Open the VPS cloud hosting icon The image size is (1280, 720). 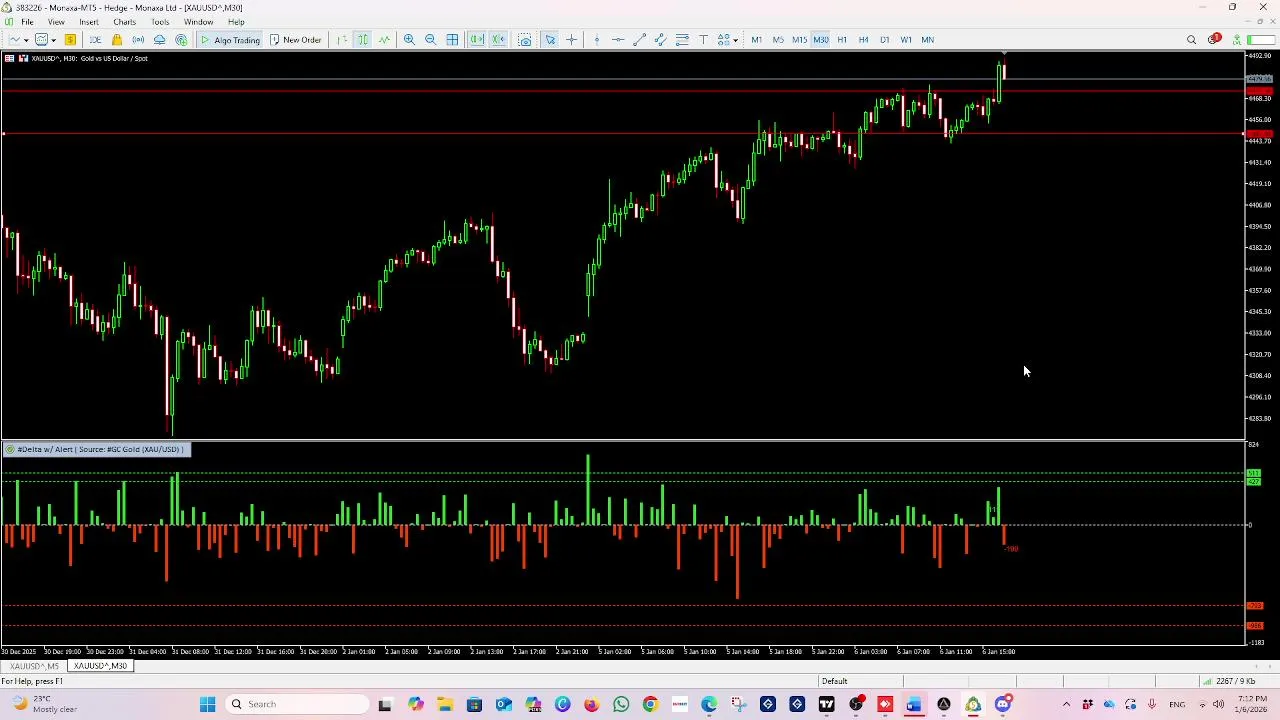pyautogui.click(x=159, y=40)
